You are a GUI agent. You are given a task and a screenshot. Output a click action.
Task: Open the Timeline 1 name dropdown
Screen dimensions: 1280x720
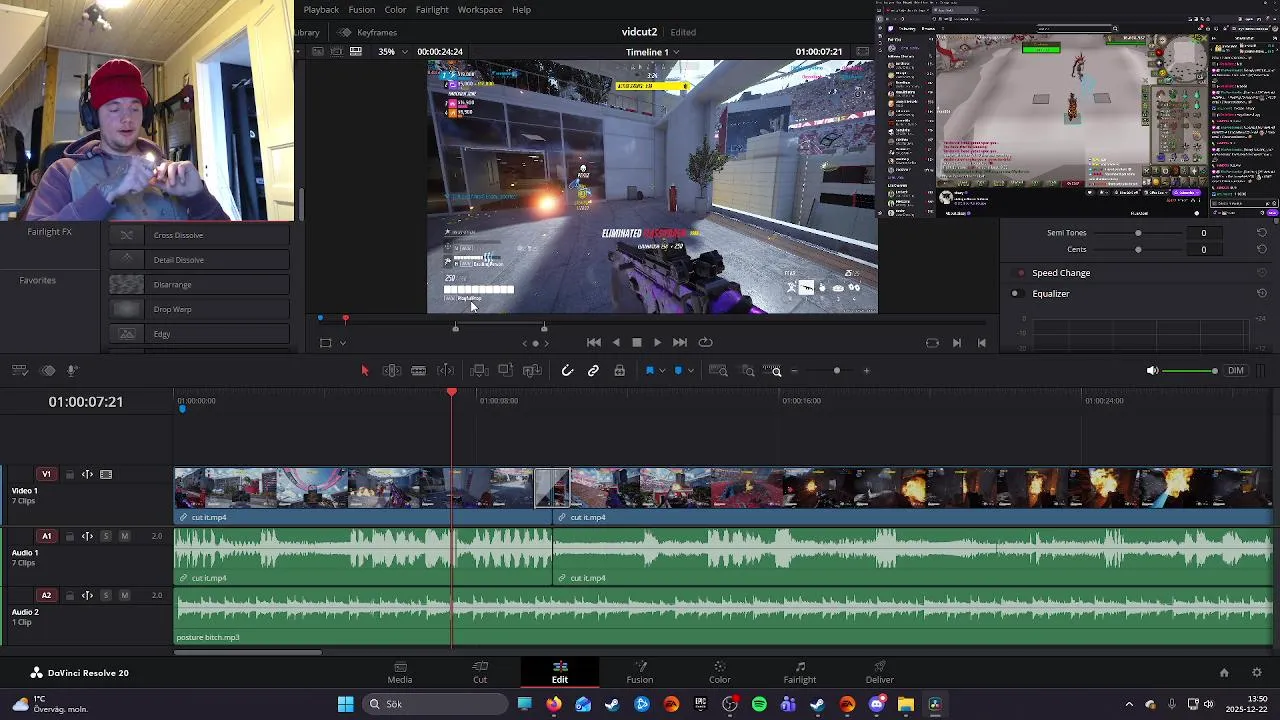(x=653, y=52)
